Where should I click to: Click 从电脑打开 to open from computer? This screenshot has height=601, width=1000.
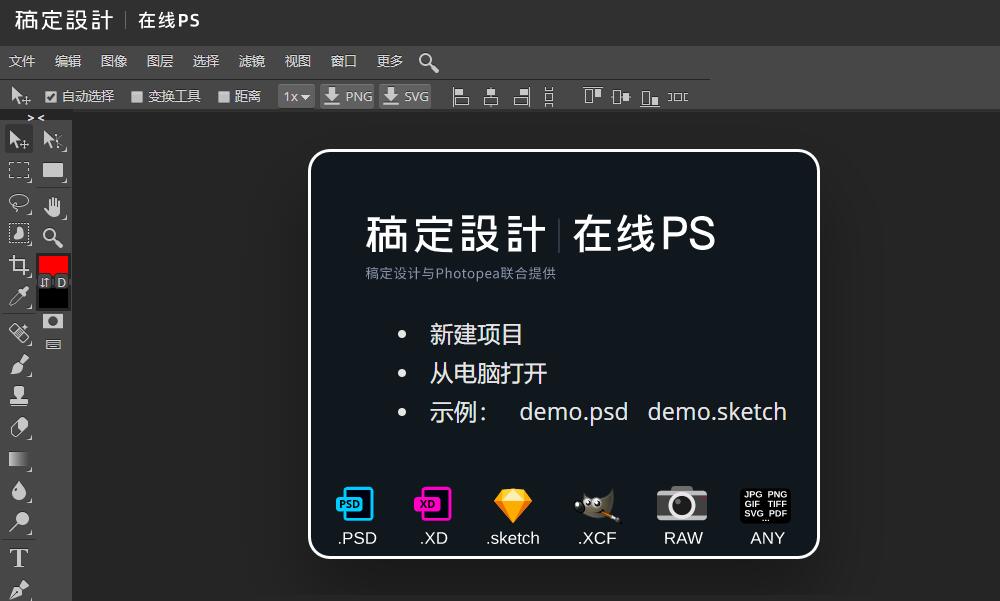pos(488,373)
